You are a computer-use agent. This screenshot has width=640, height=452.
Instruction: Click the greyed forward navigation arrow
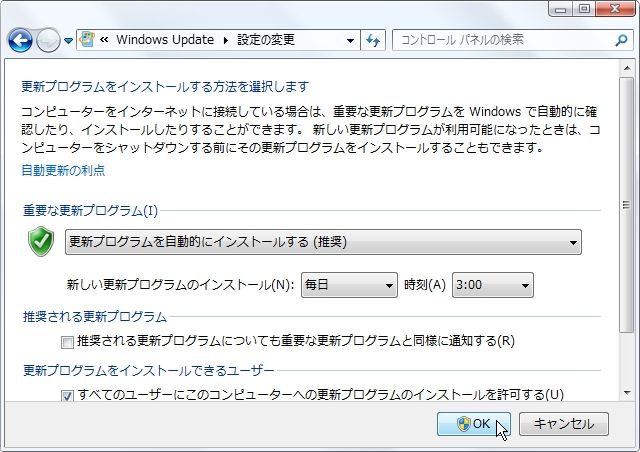click(x=48, y=40)
